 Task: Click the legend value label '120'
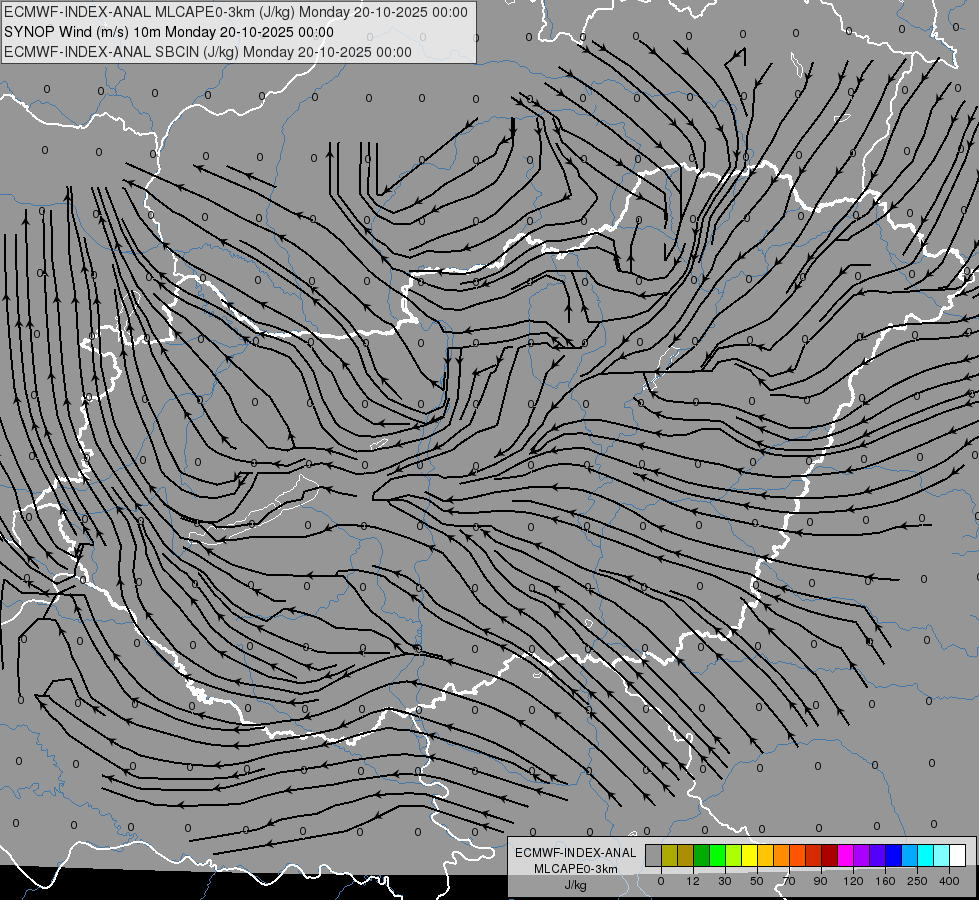[x=853, y=881]
